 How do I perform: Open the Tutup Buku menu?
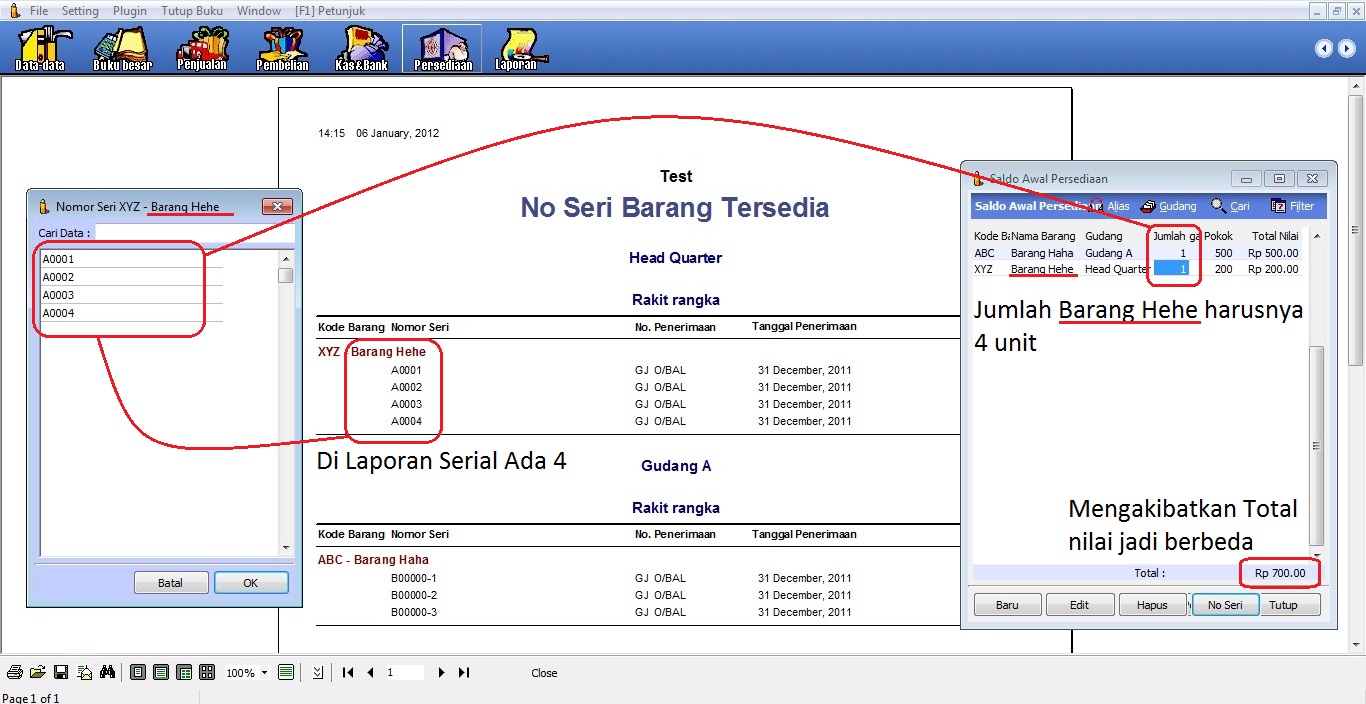pos(192,11)
